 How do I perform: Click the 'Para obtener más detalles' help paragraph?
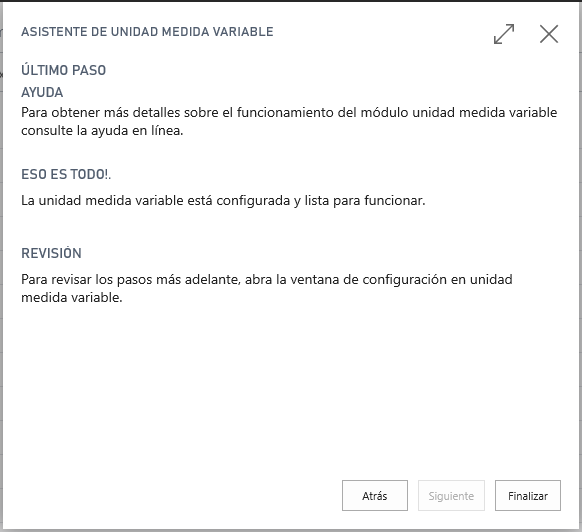(x=289, y=121)
